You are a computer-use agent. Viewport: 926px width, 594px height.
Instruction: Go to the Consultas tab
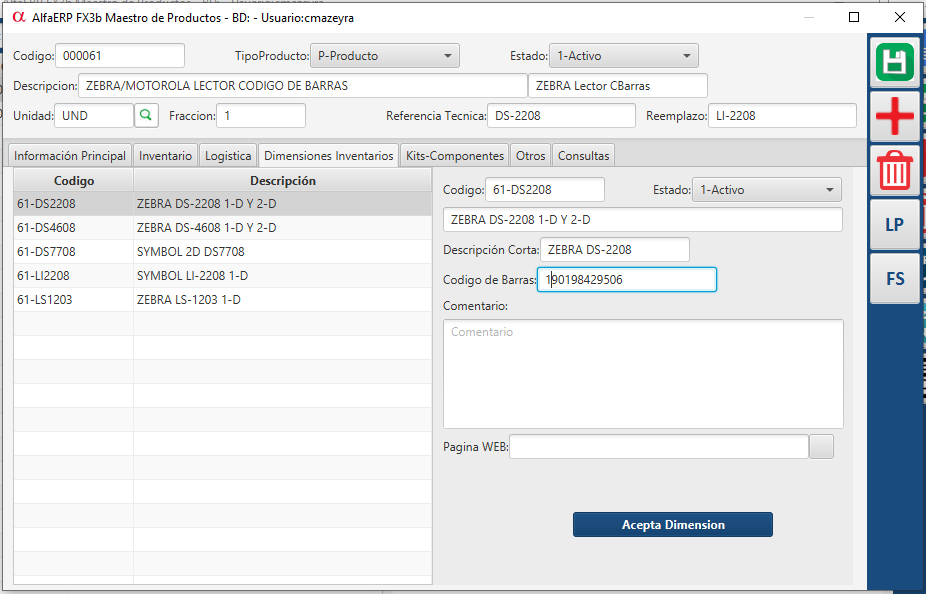pyautogui.click(x=582, y=156)
